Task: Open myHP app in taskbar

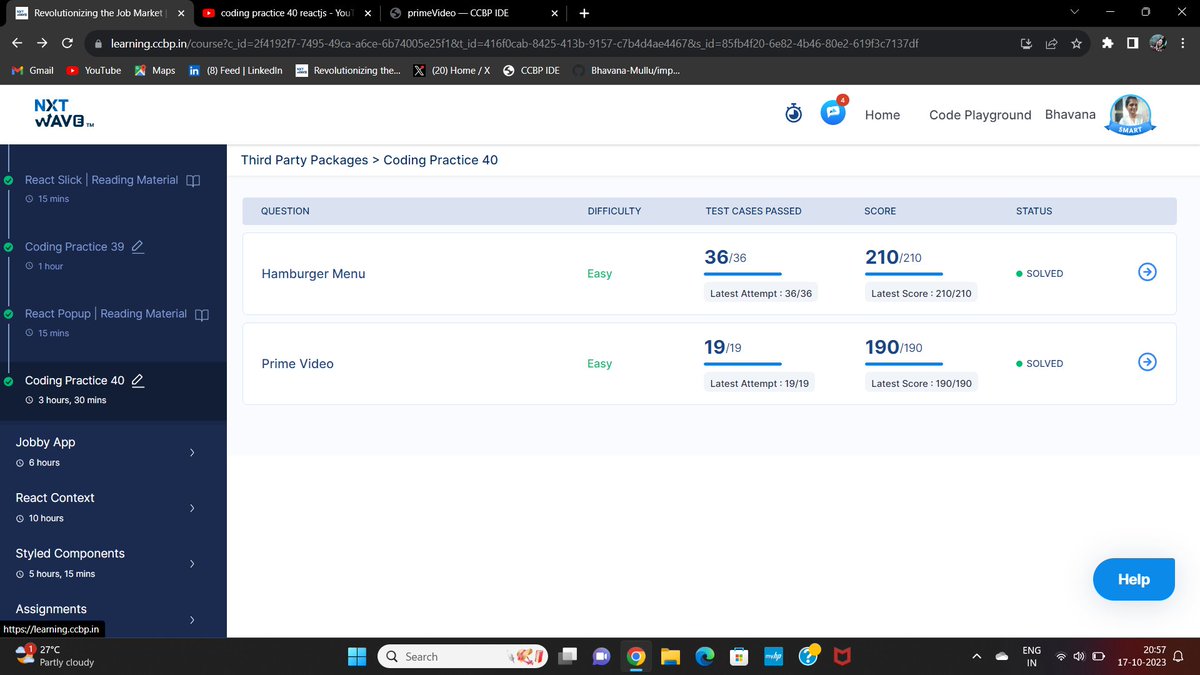Action: pos(773,657)
